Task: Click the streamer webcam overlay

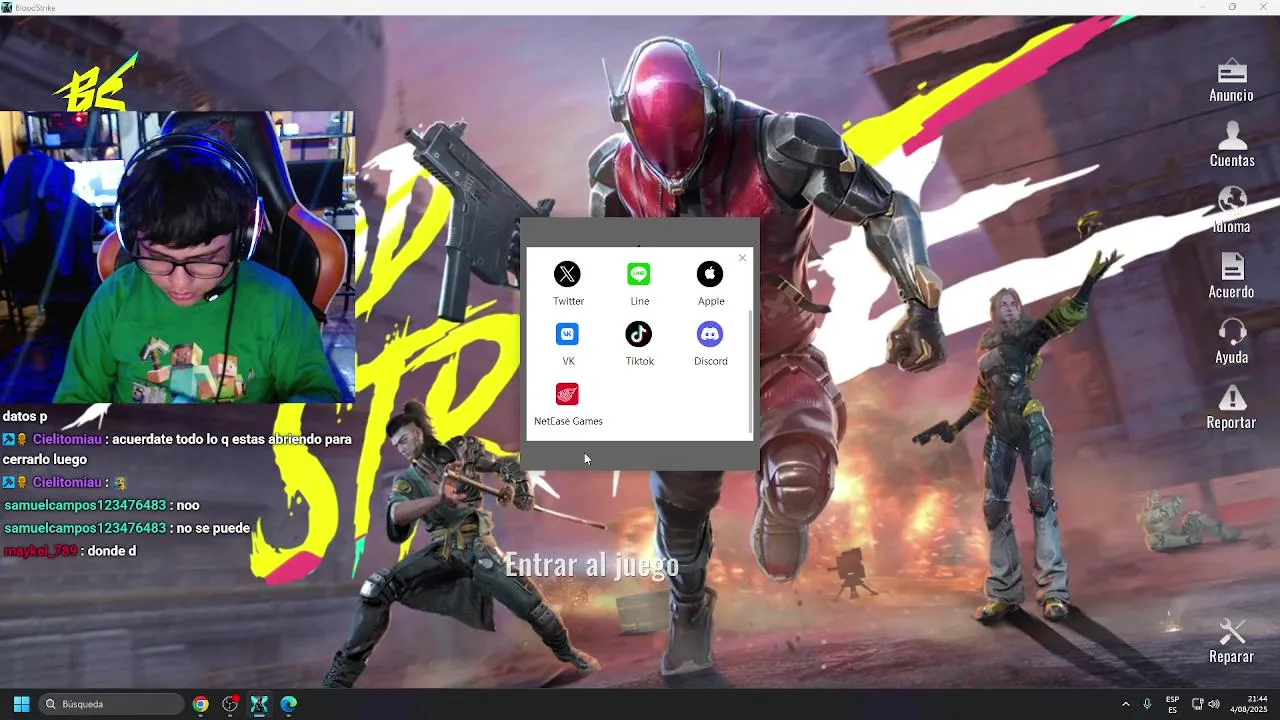Action: (177, 257)
